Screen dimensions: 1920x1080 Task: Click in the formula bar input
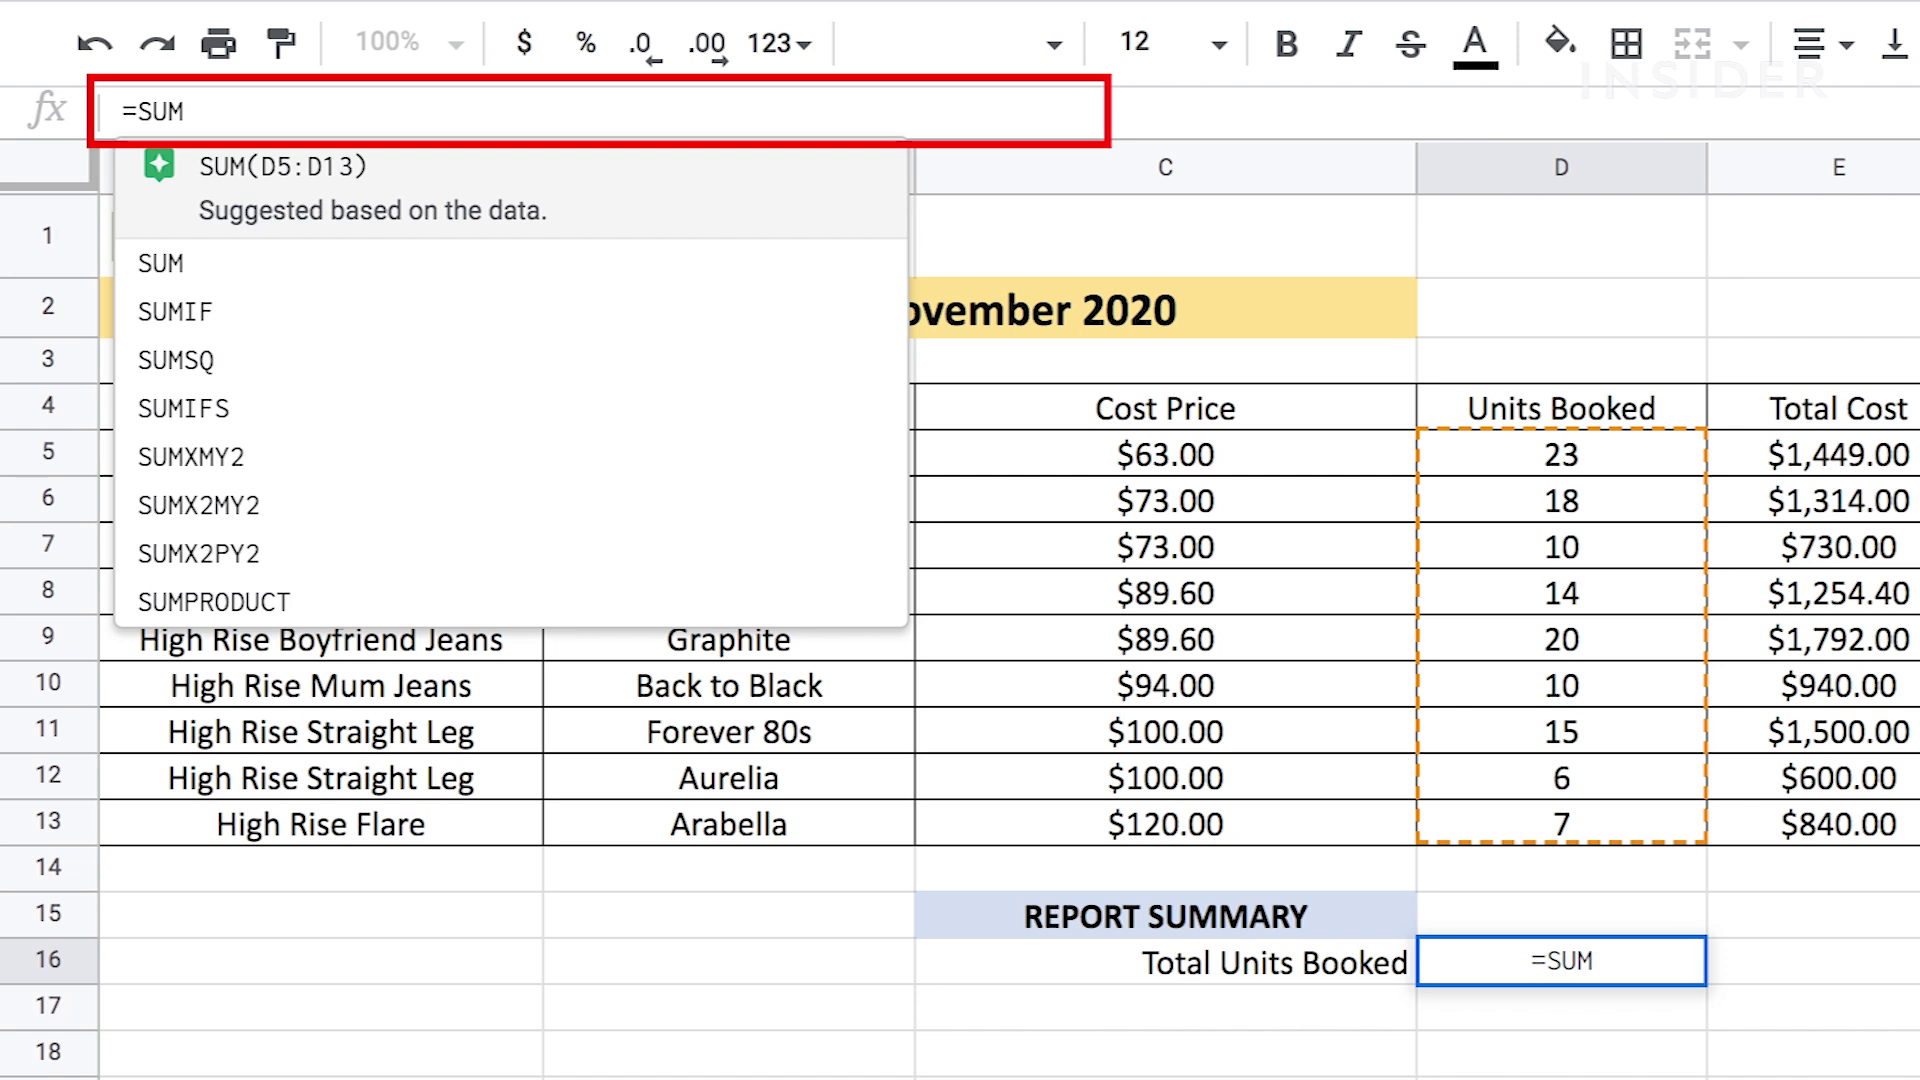[600, 111]
